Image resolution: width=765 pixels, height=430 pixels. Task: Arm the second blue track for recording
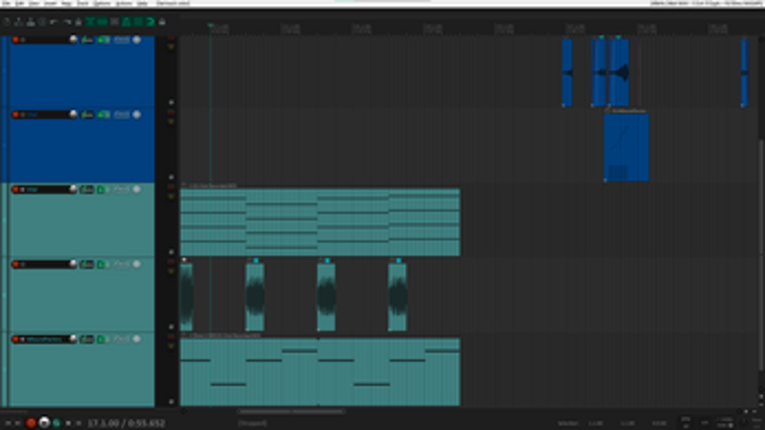tap(15, 115)
